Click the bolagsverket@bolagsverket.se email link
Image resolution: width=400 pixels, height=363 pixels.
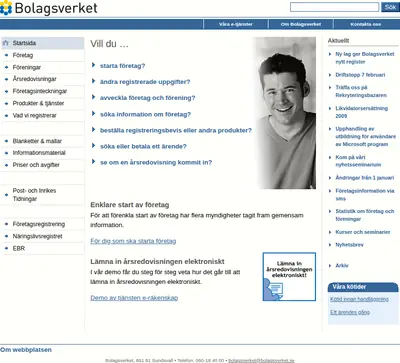261,360
